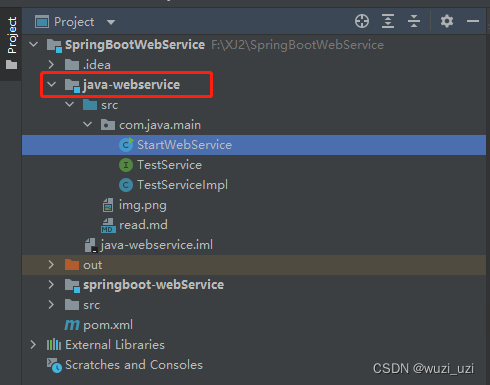
Task: Select the TestServiceImpl class
Action: (182, 185)
